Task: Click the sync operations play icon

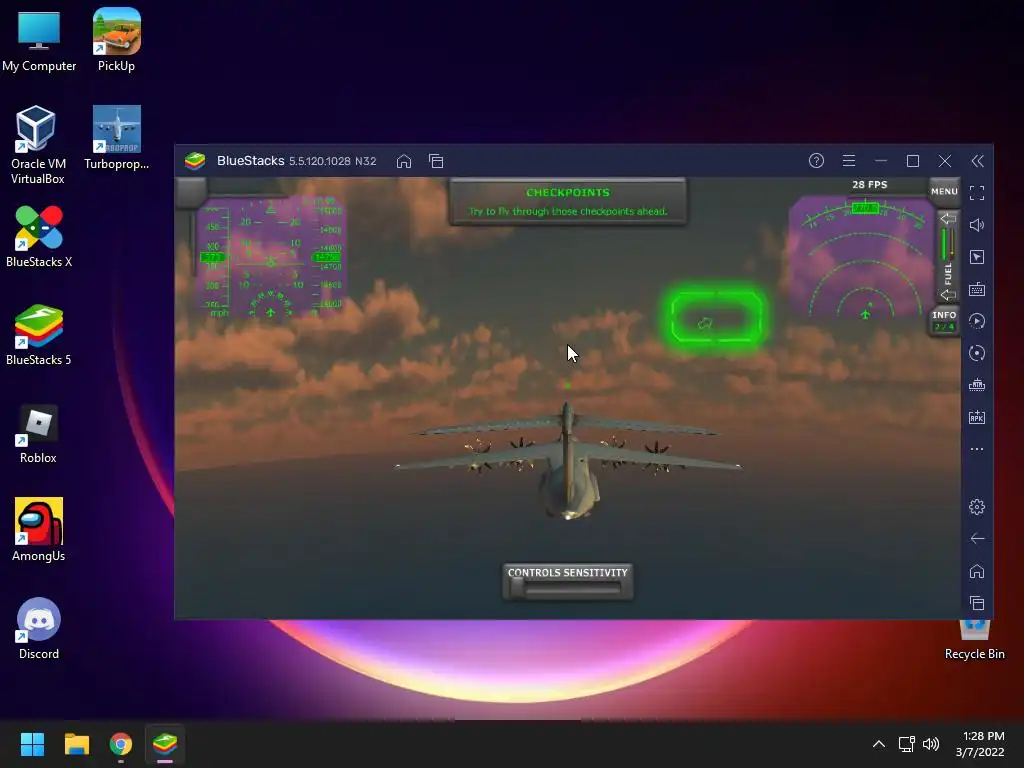Action: (x=977, y=321)
